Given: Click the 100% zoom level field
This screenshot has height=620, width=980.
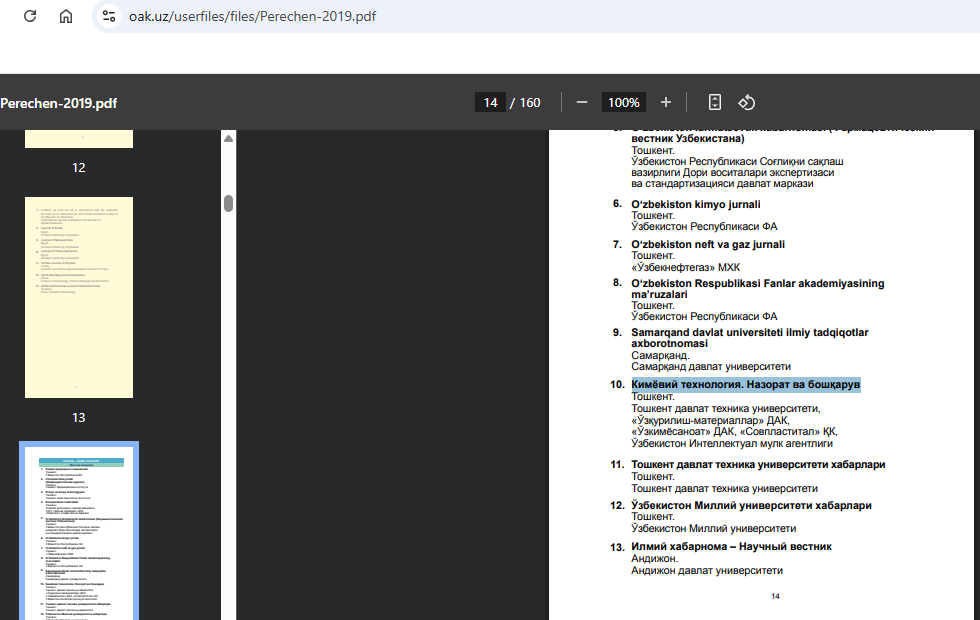Looking at the screenshot, I should pyautogui.click(x=624, y=102).
